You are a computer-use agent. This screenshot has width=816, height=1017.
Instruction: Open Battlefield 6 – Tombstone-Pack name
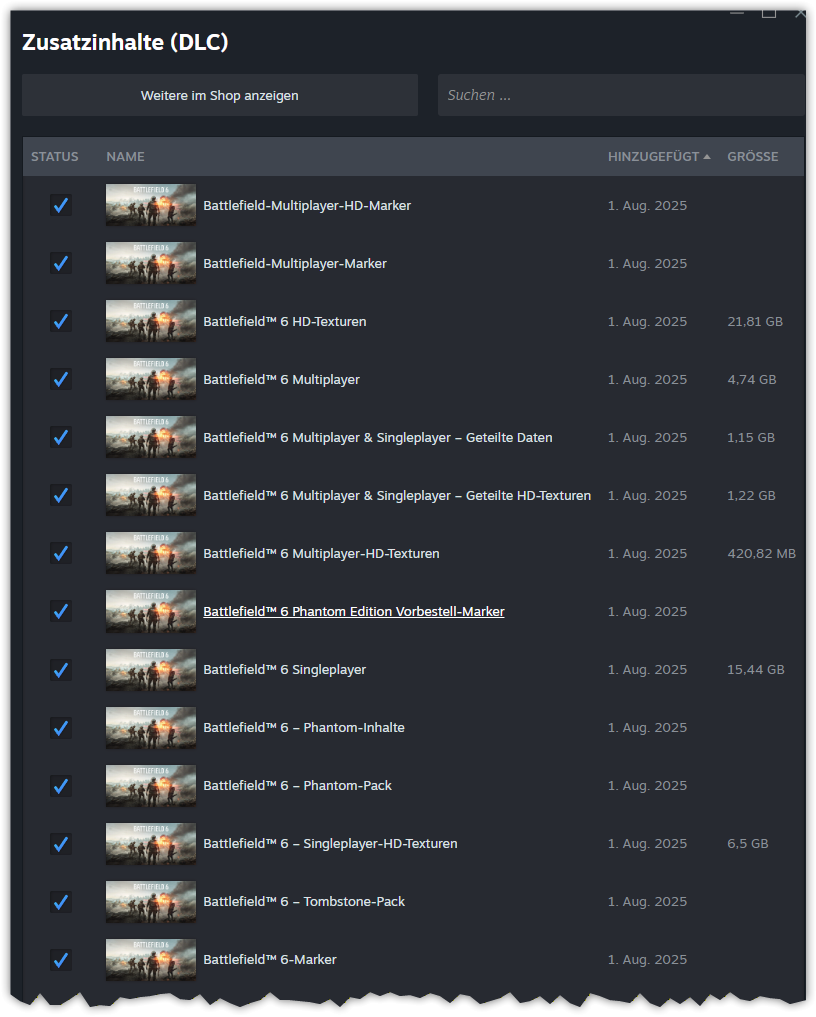pos(304,902)
